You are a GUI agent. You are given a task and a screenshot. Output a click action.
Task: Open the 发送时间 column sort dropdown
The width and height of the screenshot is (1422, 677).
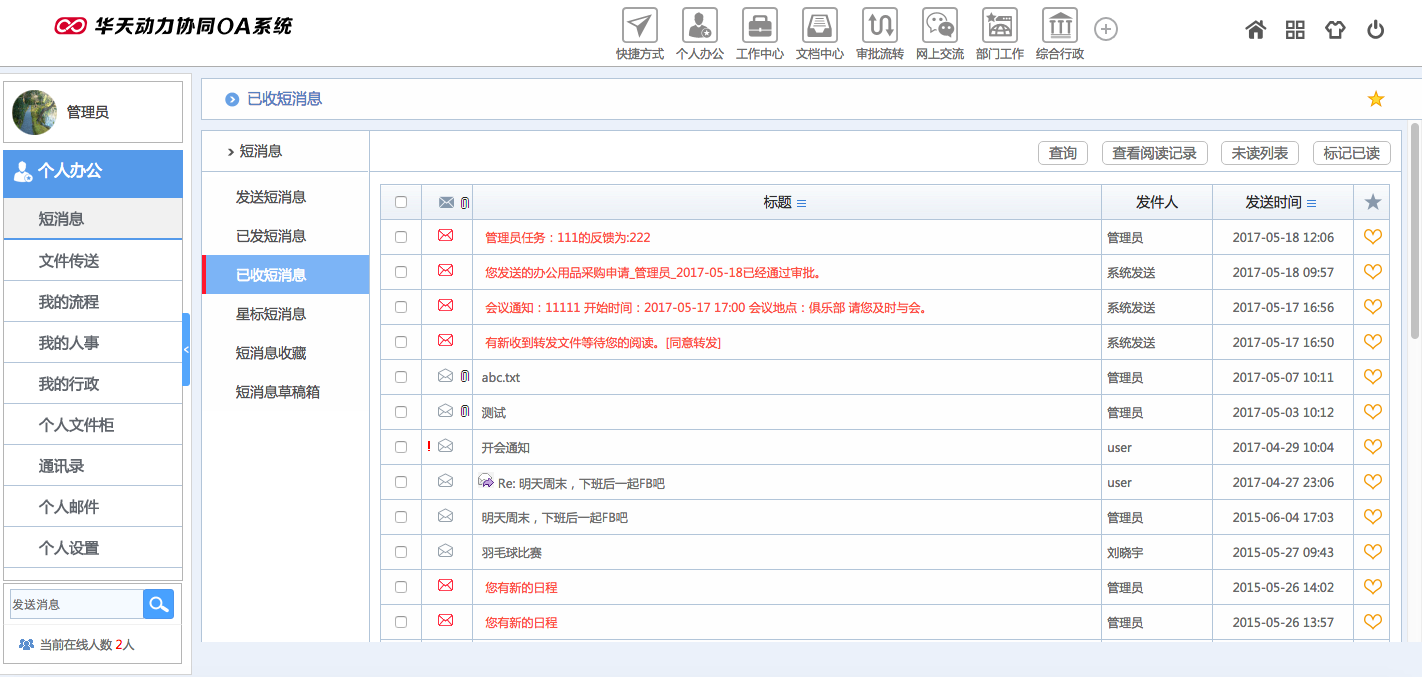[1310, 201]
